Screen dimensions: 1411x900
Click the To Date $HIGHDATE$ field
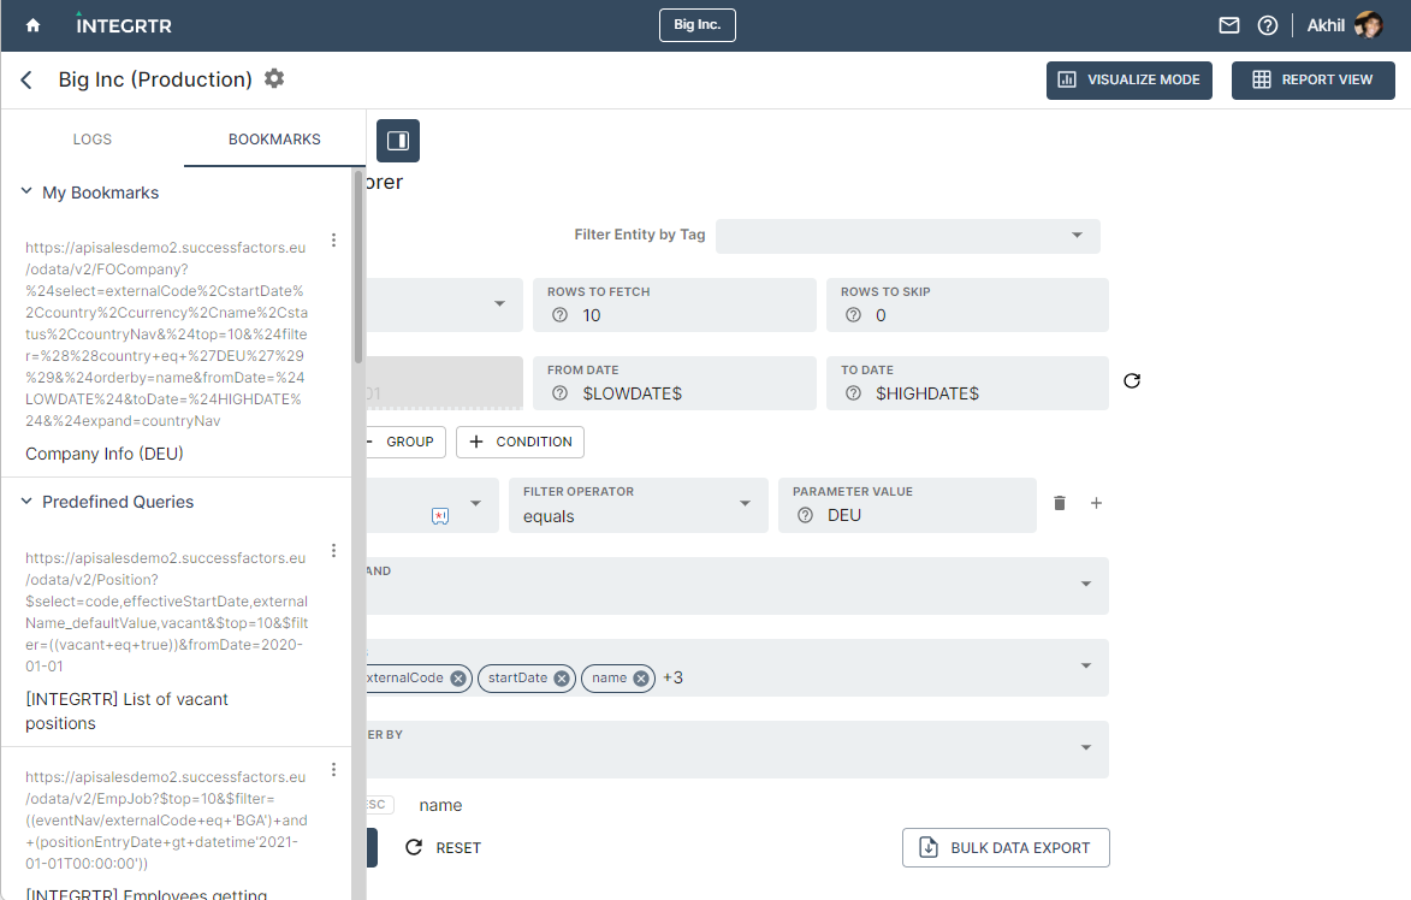968,383
